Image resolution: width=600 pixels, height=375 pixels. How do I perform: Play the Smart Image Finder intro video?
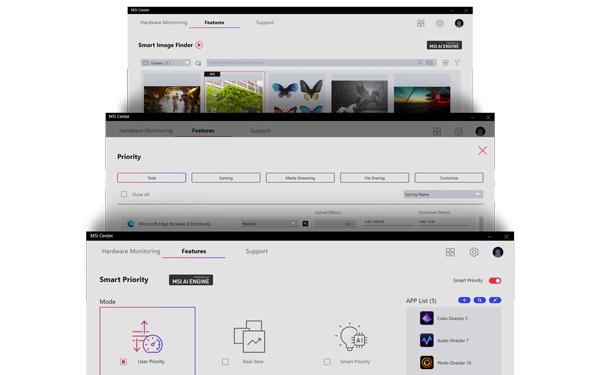click(199, 45)
